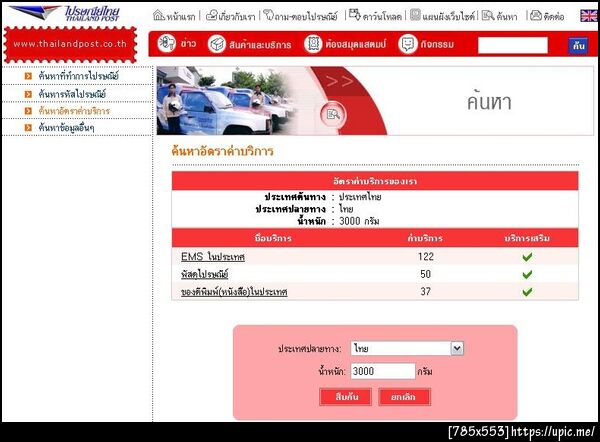Image resolution: width=600 pixels, height=442 pixels.
Task: Open the กิจกรรม tab
Action: coord(437,44)
